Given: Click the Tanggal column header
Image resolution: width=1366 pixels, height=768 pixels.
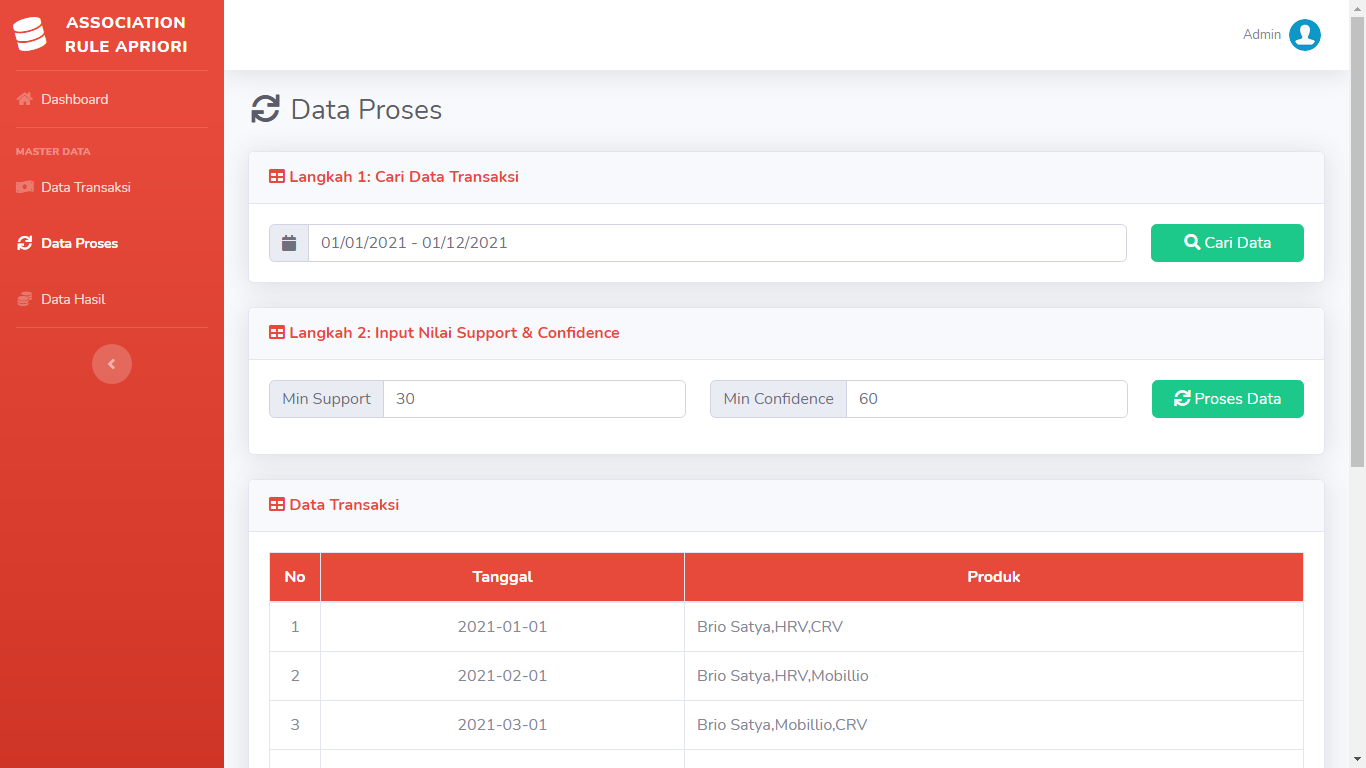Looking at the screenshot, I should pyautogui.click(x=502, y=577).
